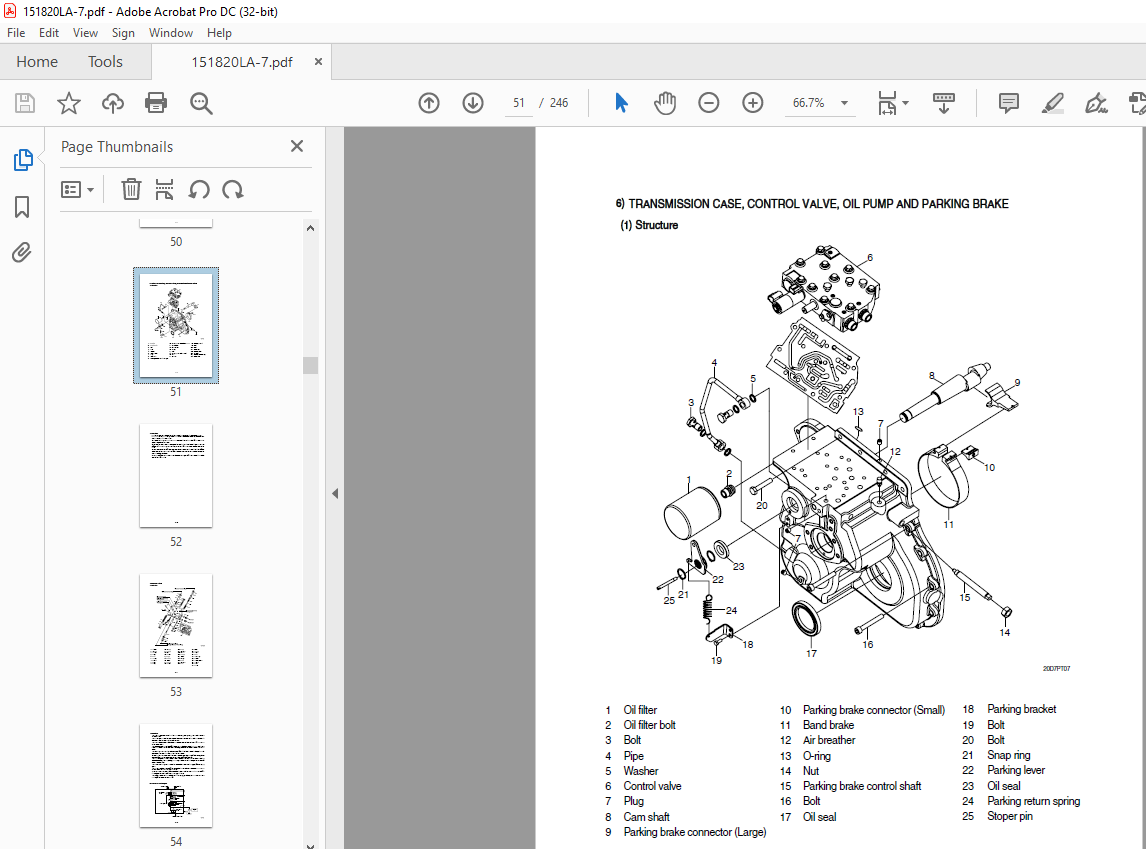1146x849 pixels.
Task: Open the Bookmarks sidebar panel
Action: tap(22, 207)
